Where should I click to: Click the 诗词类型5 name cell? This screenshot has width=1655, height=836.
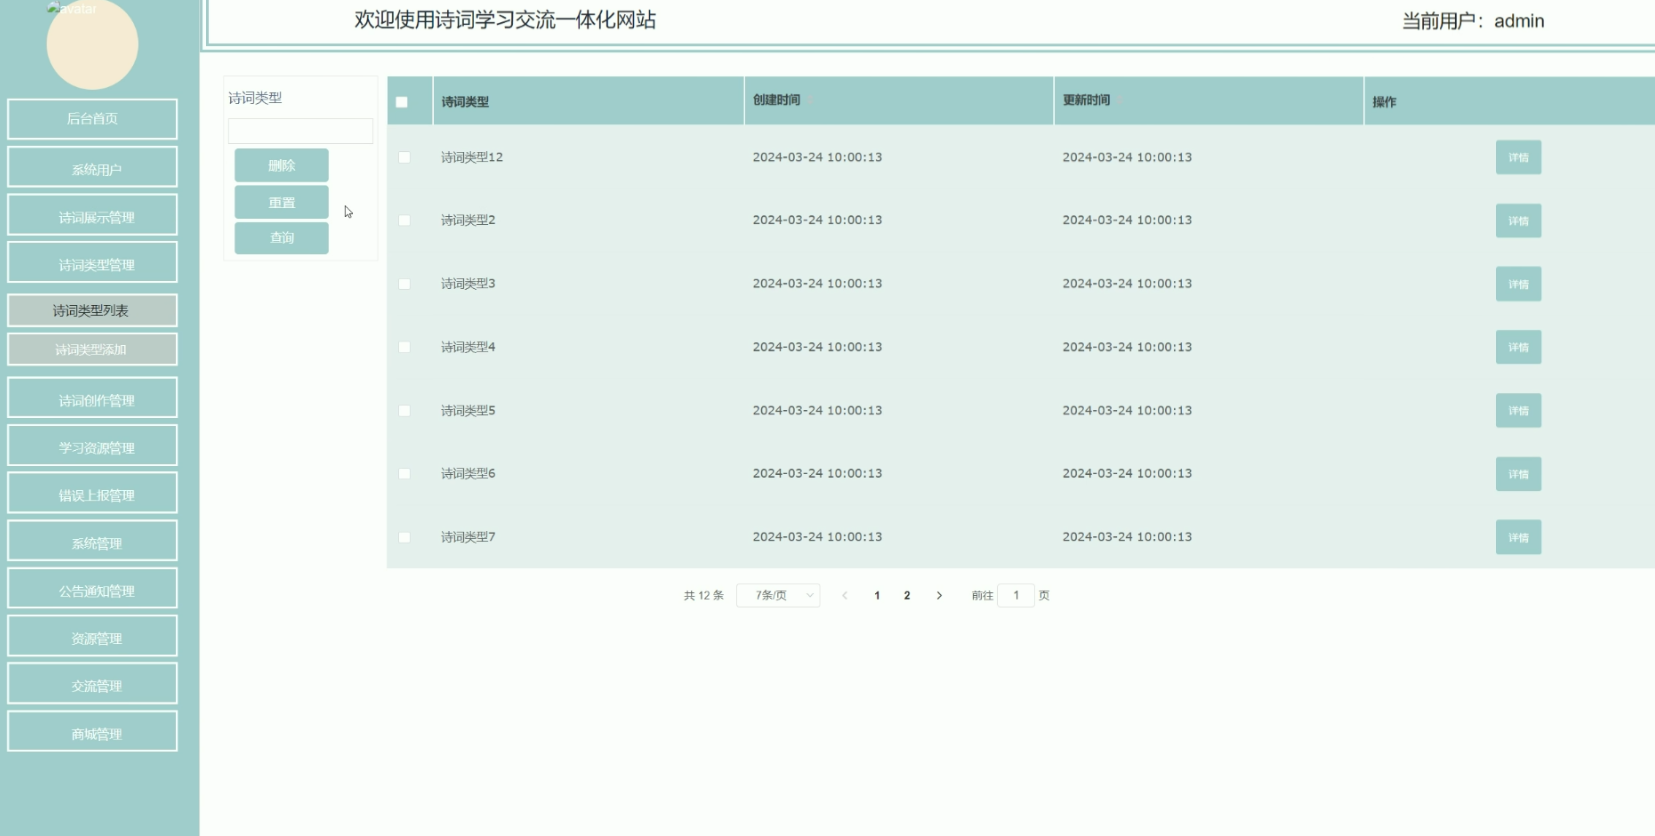coord(468,410)
